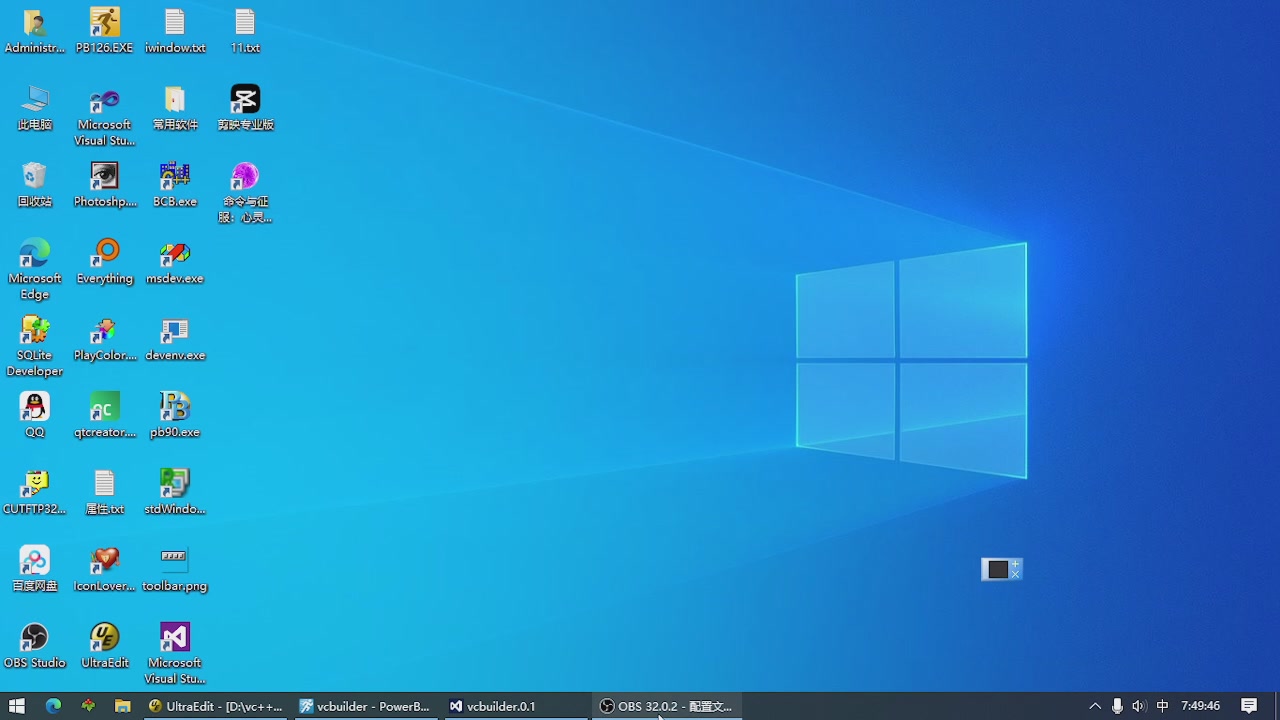Viewport: 1280px width, 720px height.
Task: Select the iwindow.txt file icon
Action: click(175, 23)
